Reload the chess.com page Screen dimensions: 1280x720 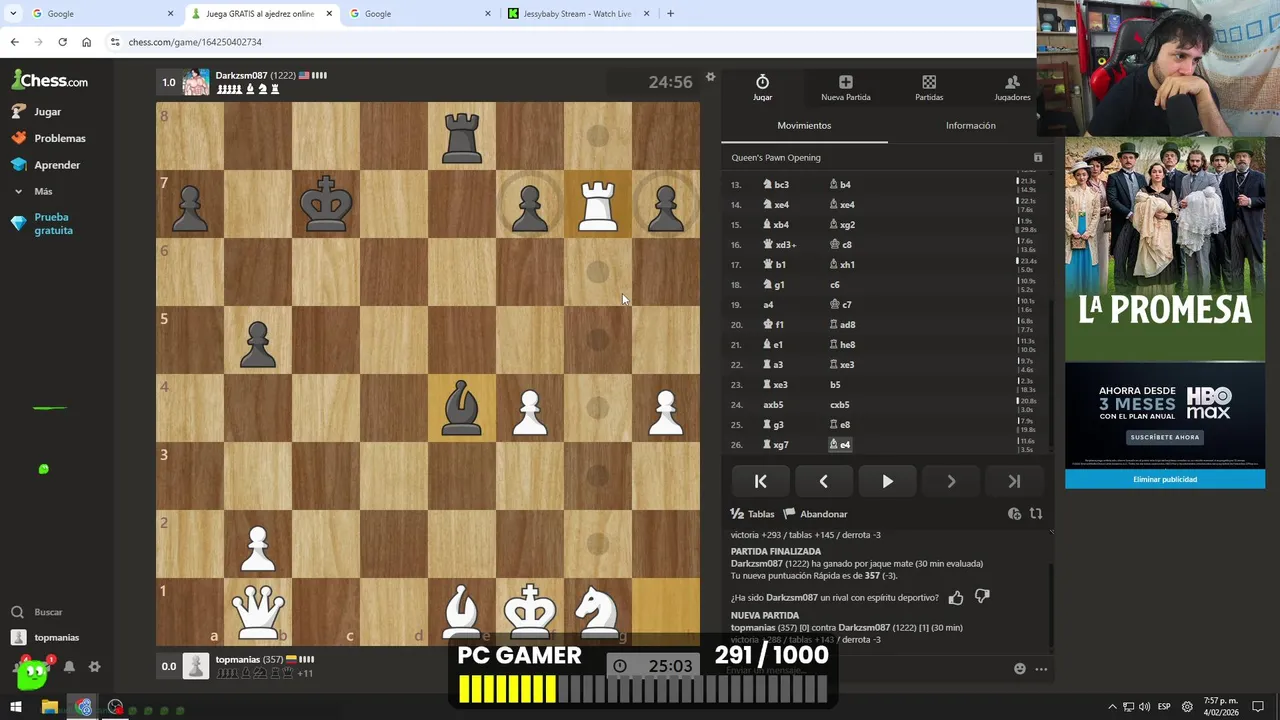[x=62, y=42]
